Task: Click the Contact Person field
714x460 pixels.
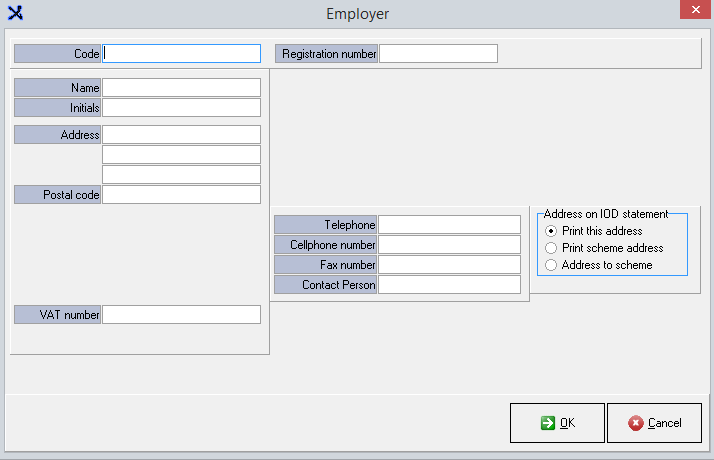Action: click(449, 285)
